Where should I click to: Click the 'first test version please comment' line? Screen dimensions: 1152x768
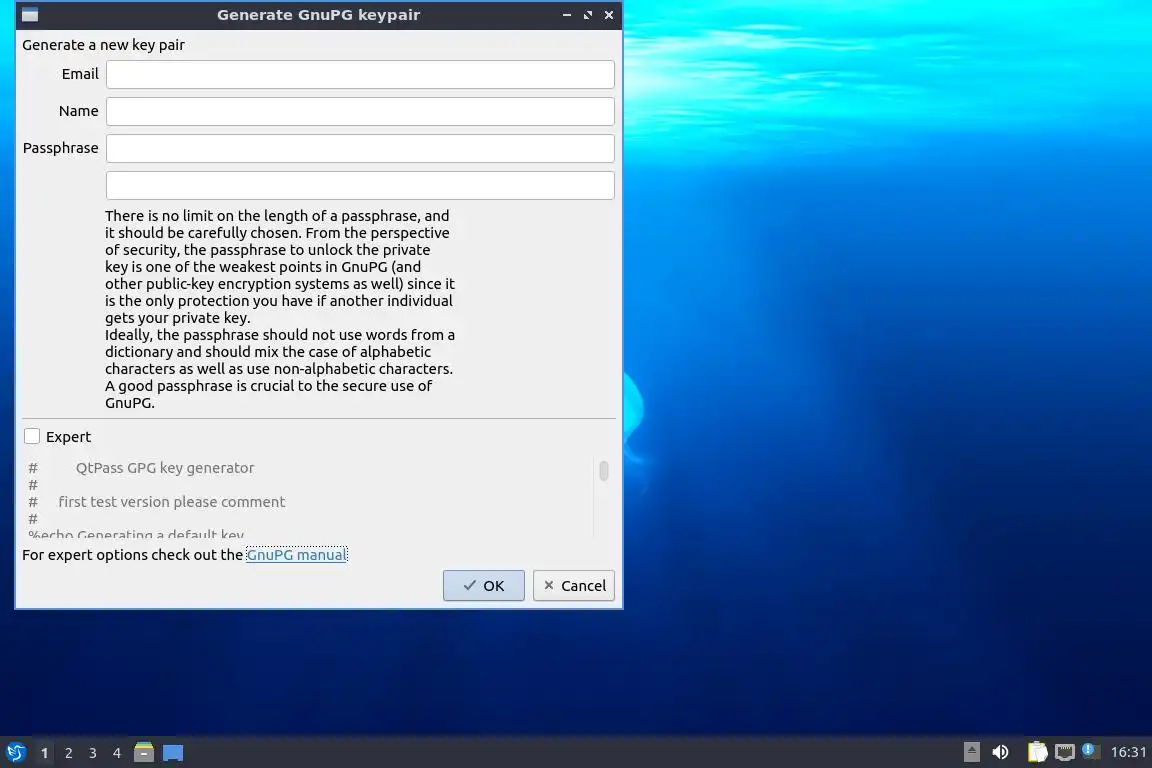[172, 502]
